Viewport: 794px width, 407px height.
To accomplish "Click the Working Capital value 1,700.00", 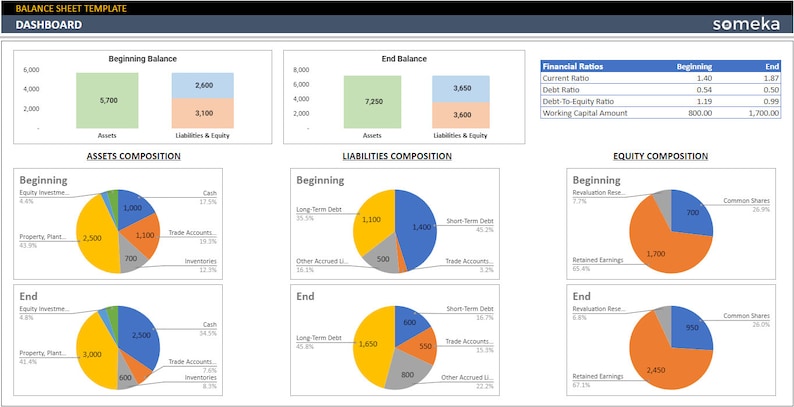I will (x=764, y=113).
